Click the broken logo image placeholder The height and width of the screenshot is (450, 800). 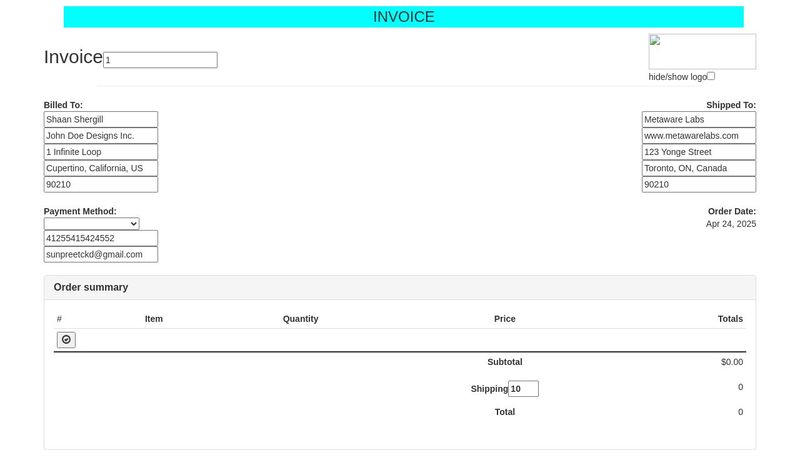(702, 52)
